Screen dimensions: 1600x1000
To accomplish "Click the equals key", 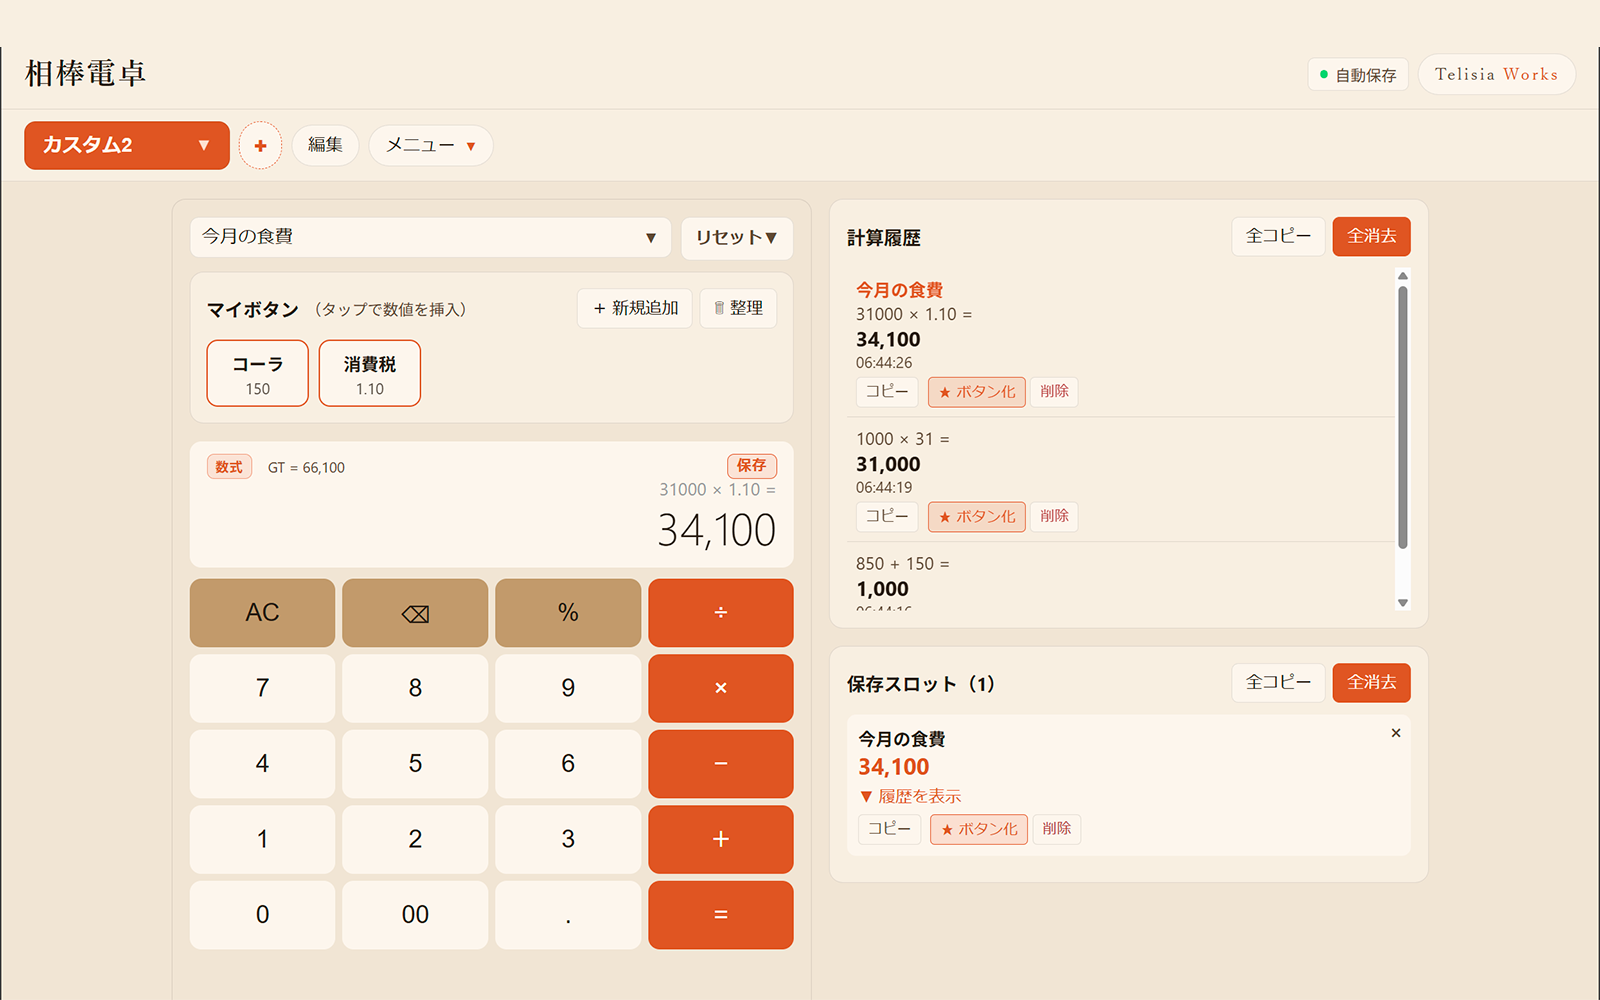I will [x=721, y=915].
